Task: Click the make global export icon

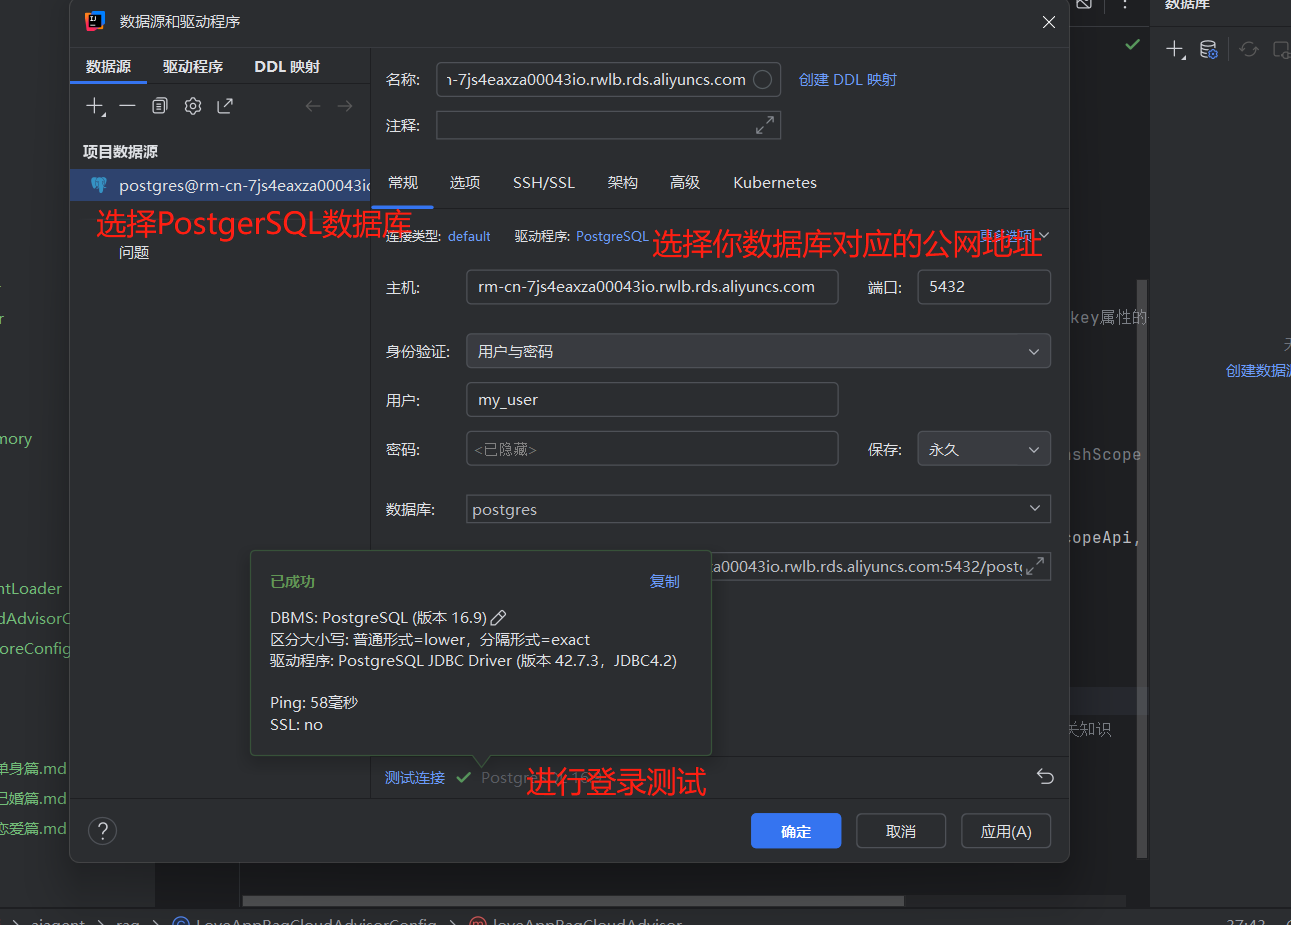Action: click(x=225, y=106)
